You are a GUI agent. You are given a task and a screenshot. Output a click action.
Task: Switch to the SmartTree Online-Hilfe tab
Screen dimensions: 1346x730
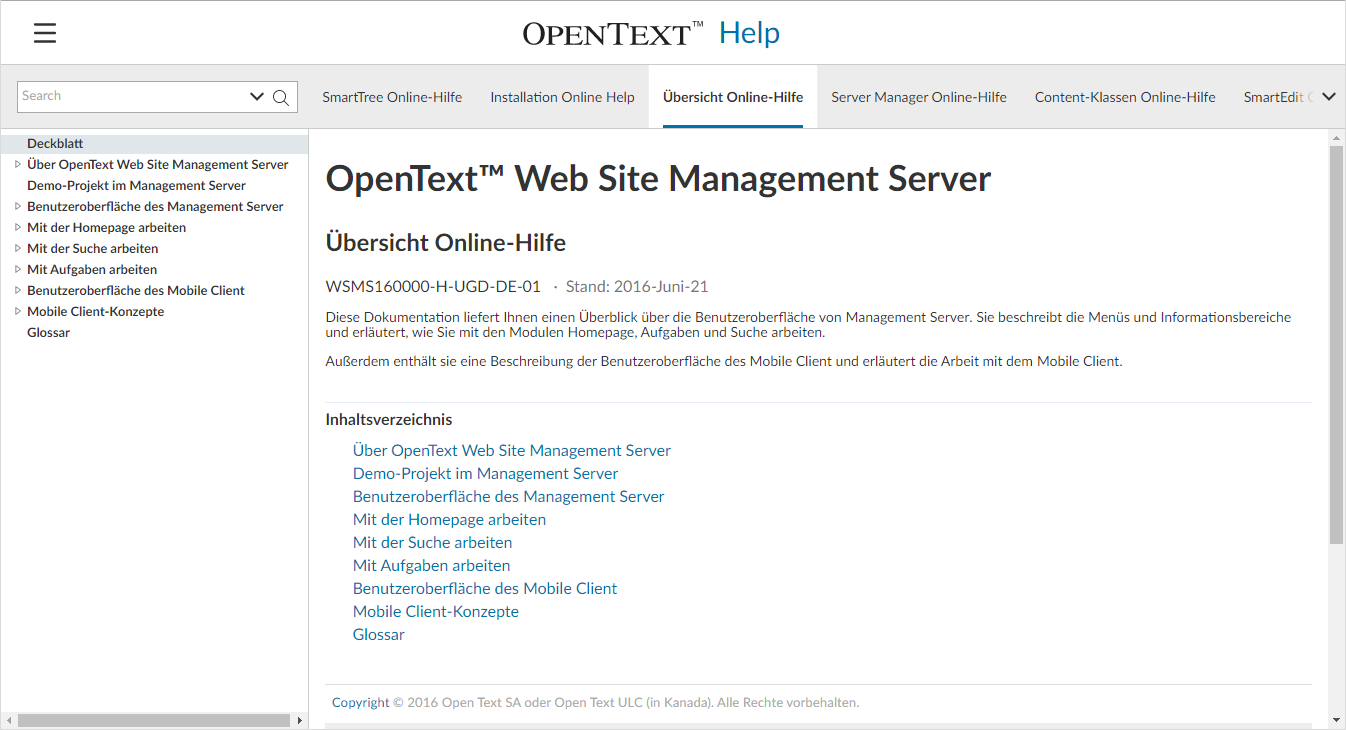(392, 97)
